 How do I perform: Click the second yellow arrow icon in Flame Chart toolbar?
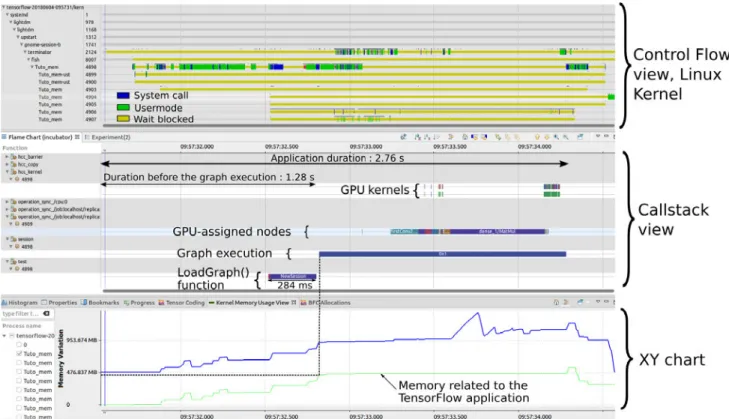point(547,137)
